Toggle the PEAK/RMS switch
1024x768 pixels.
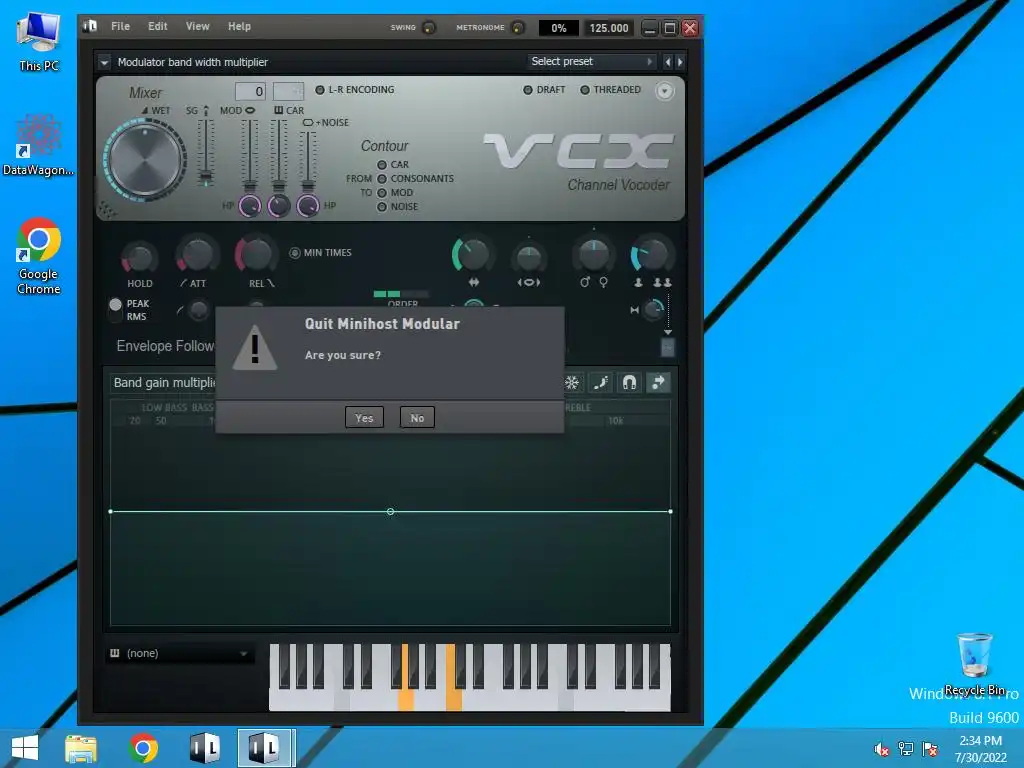click(116, 310)
